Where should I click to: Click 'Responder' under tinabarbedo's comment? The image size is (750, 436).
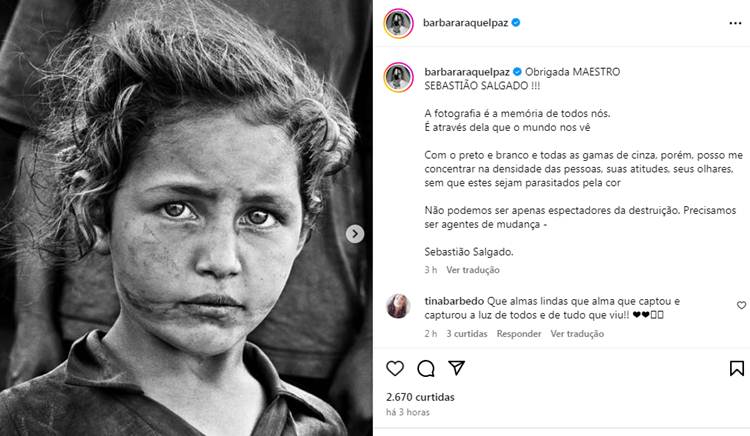tap(518, 334)
